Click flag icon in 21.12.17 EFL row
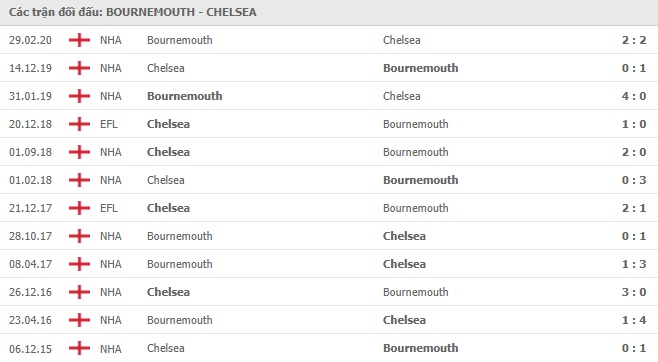658x362 pixels. point(79,208)
